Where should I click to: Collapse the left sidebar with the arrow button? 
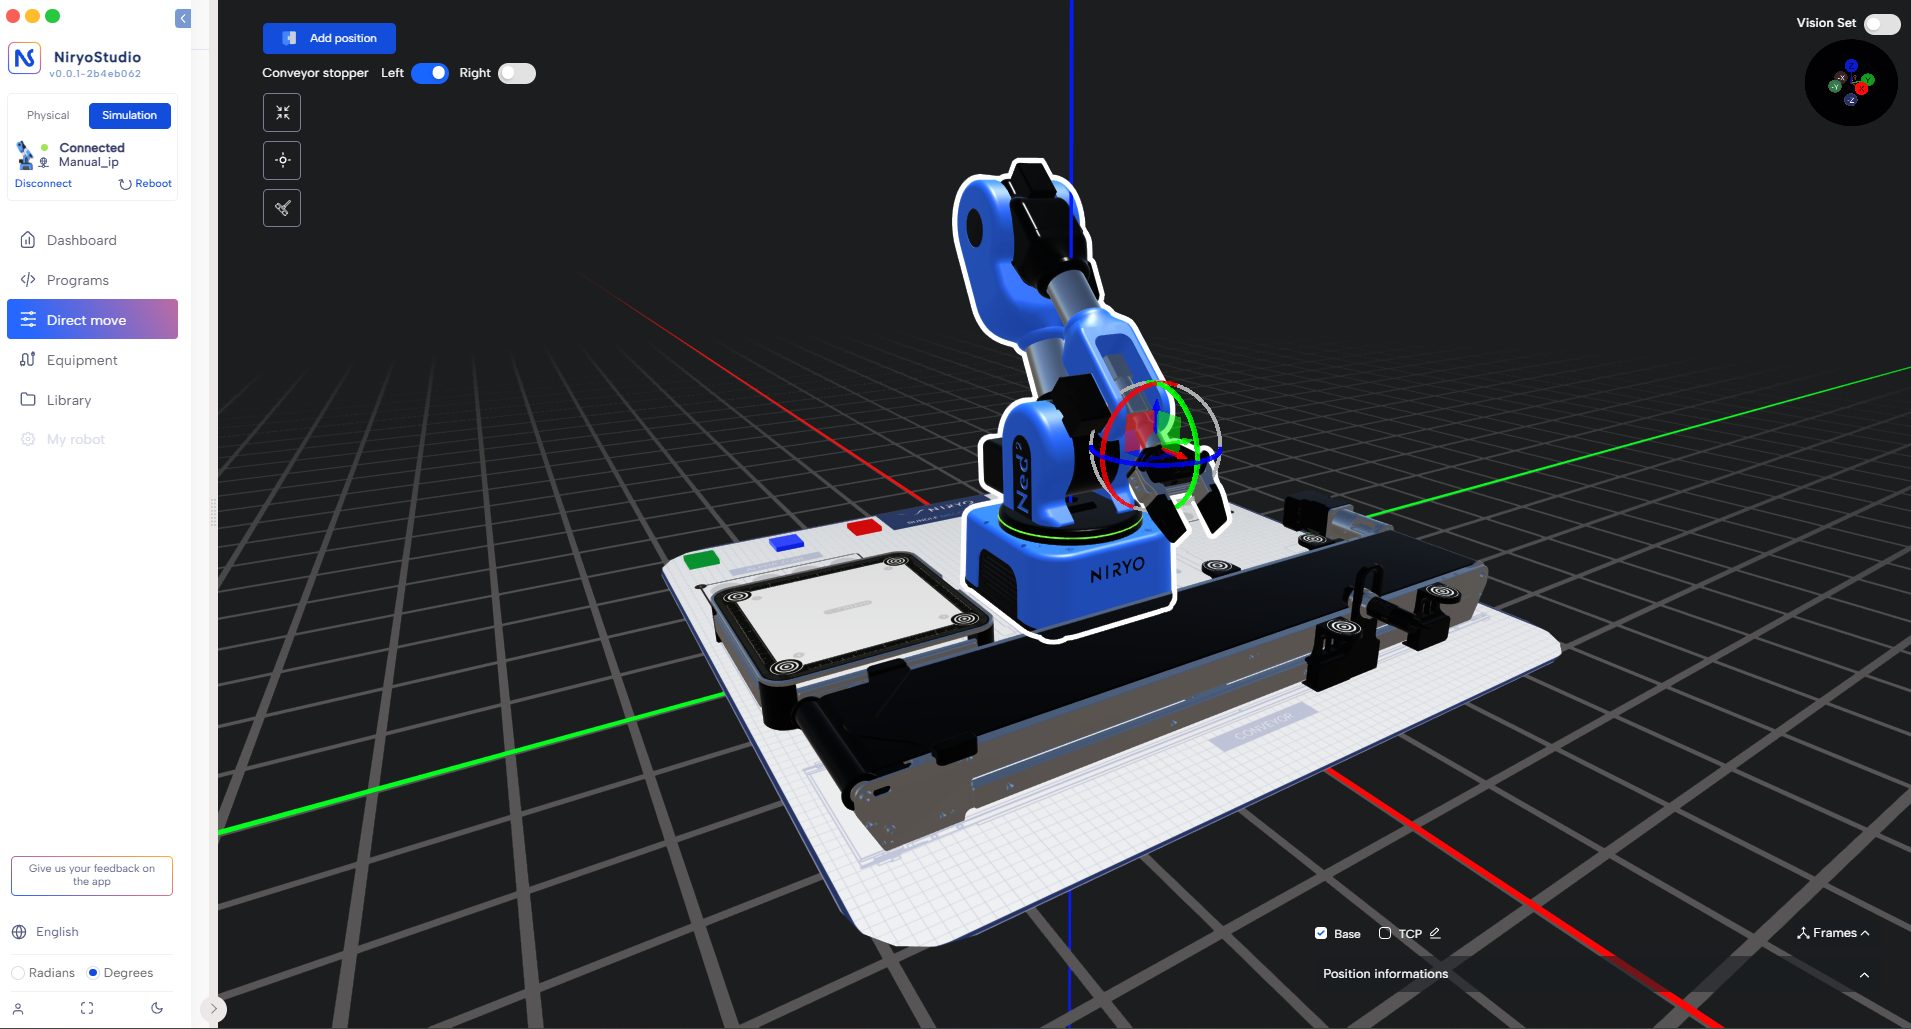click(182, 18)
